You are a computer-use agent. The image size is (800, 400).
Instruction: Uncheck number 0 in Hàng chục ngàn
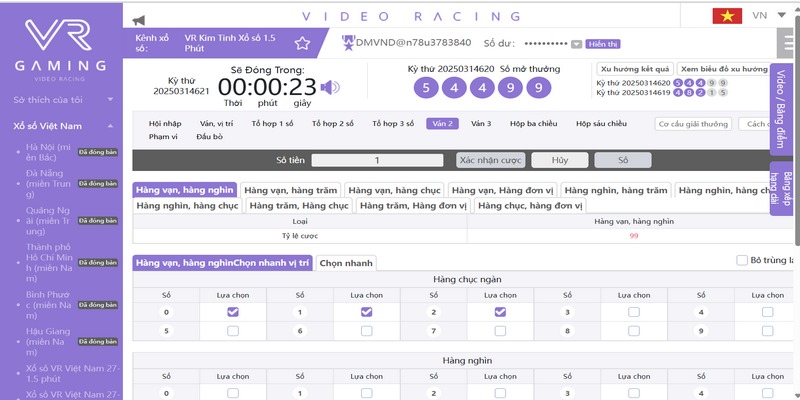point(233,312)
